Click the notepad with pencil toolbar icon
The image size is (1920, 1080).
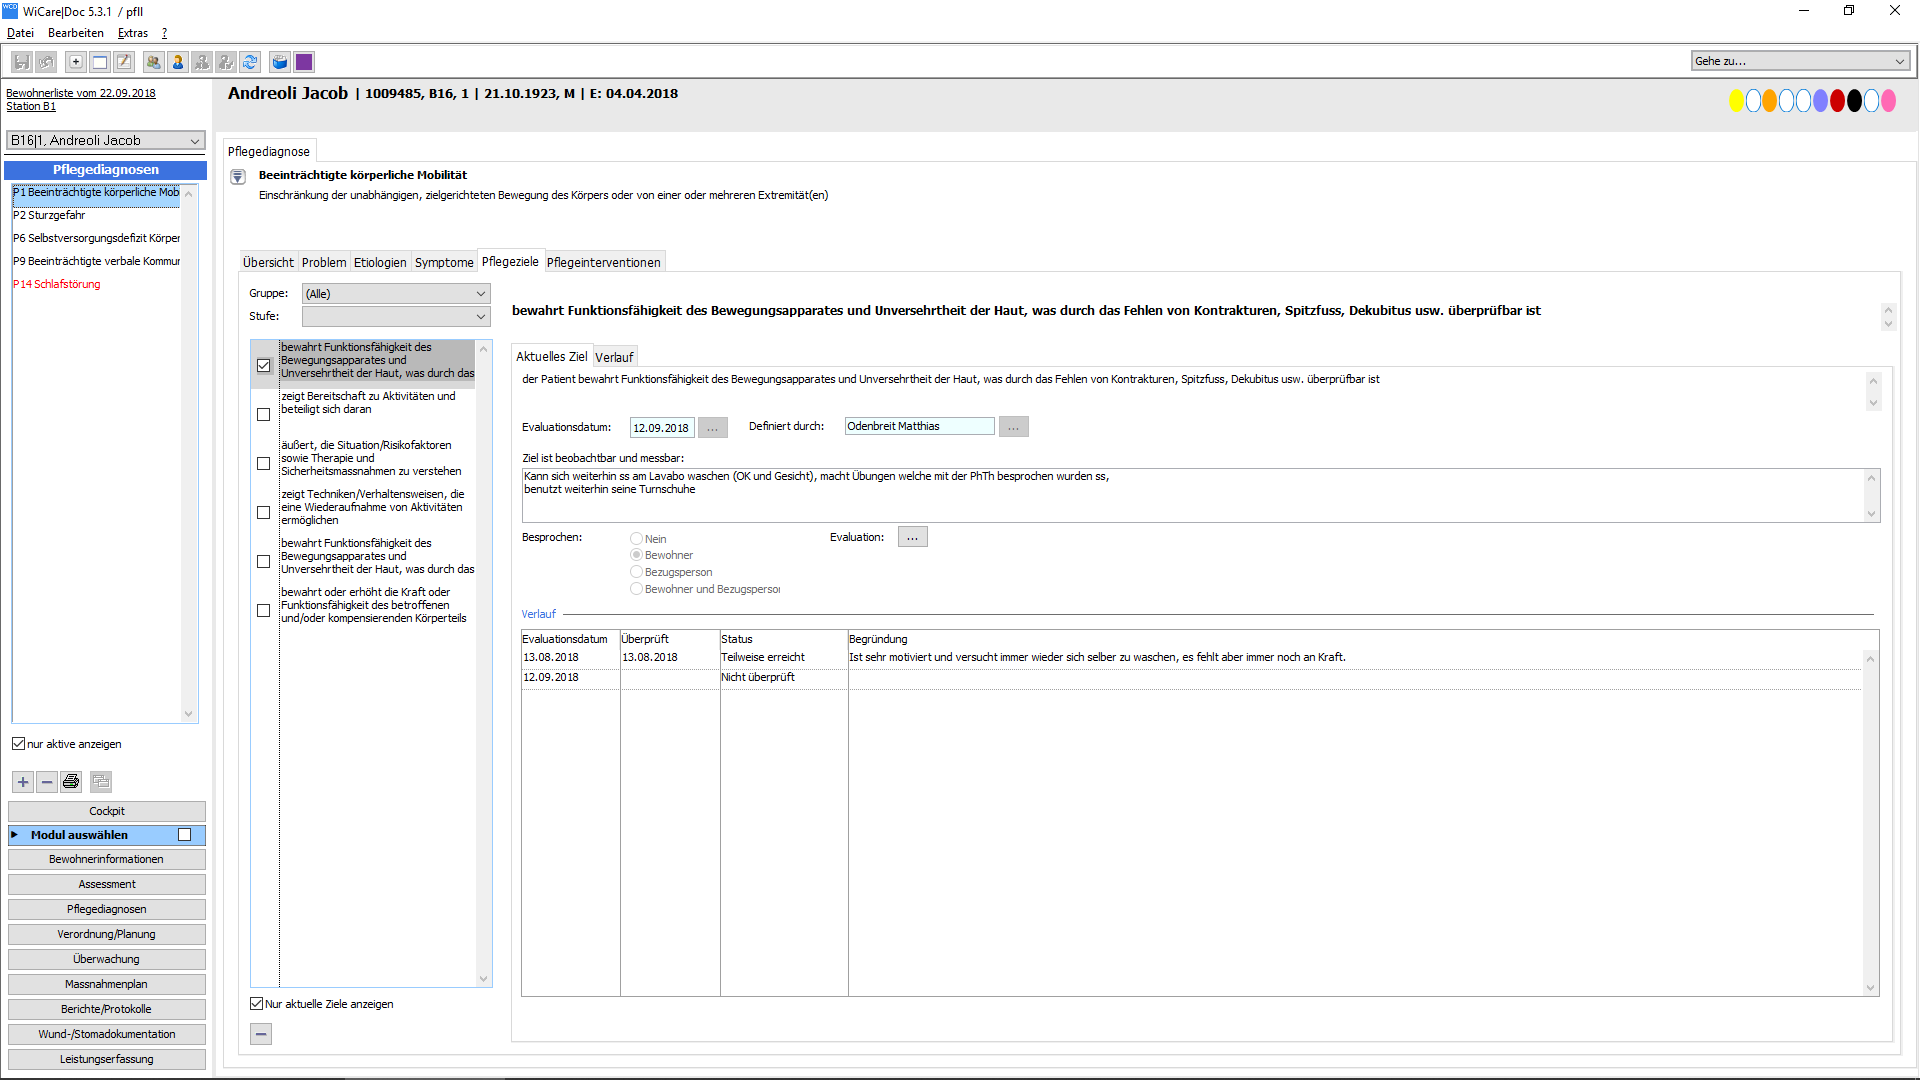tap(124, 62)
